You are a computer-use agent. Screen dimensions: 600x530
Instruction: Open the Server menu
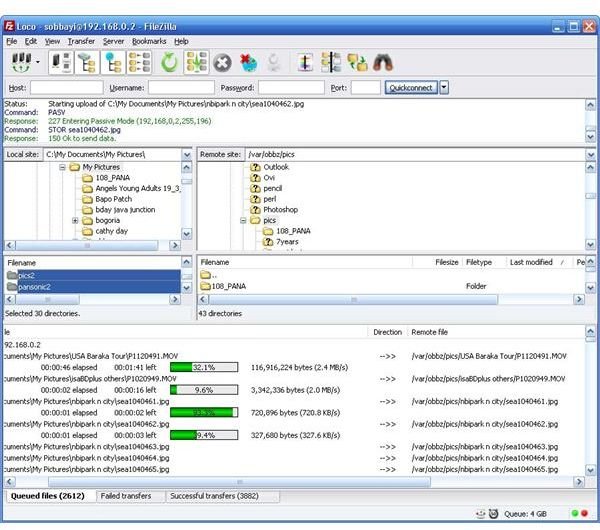coord(113,41)
